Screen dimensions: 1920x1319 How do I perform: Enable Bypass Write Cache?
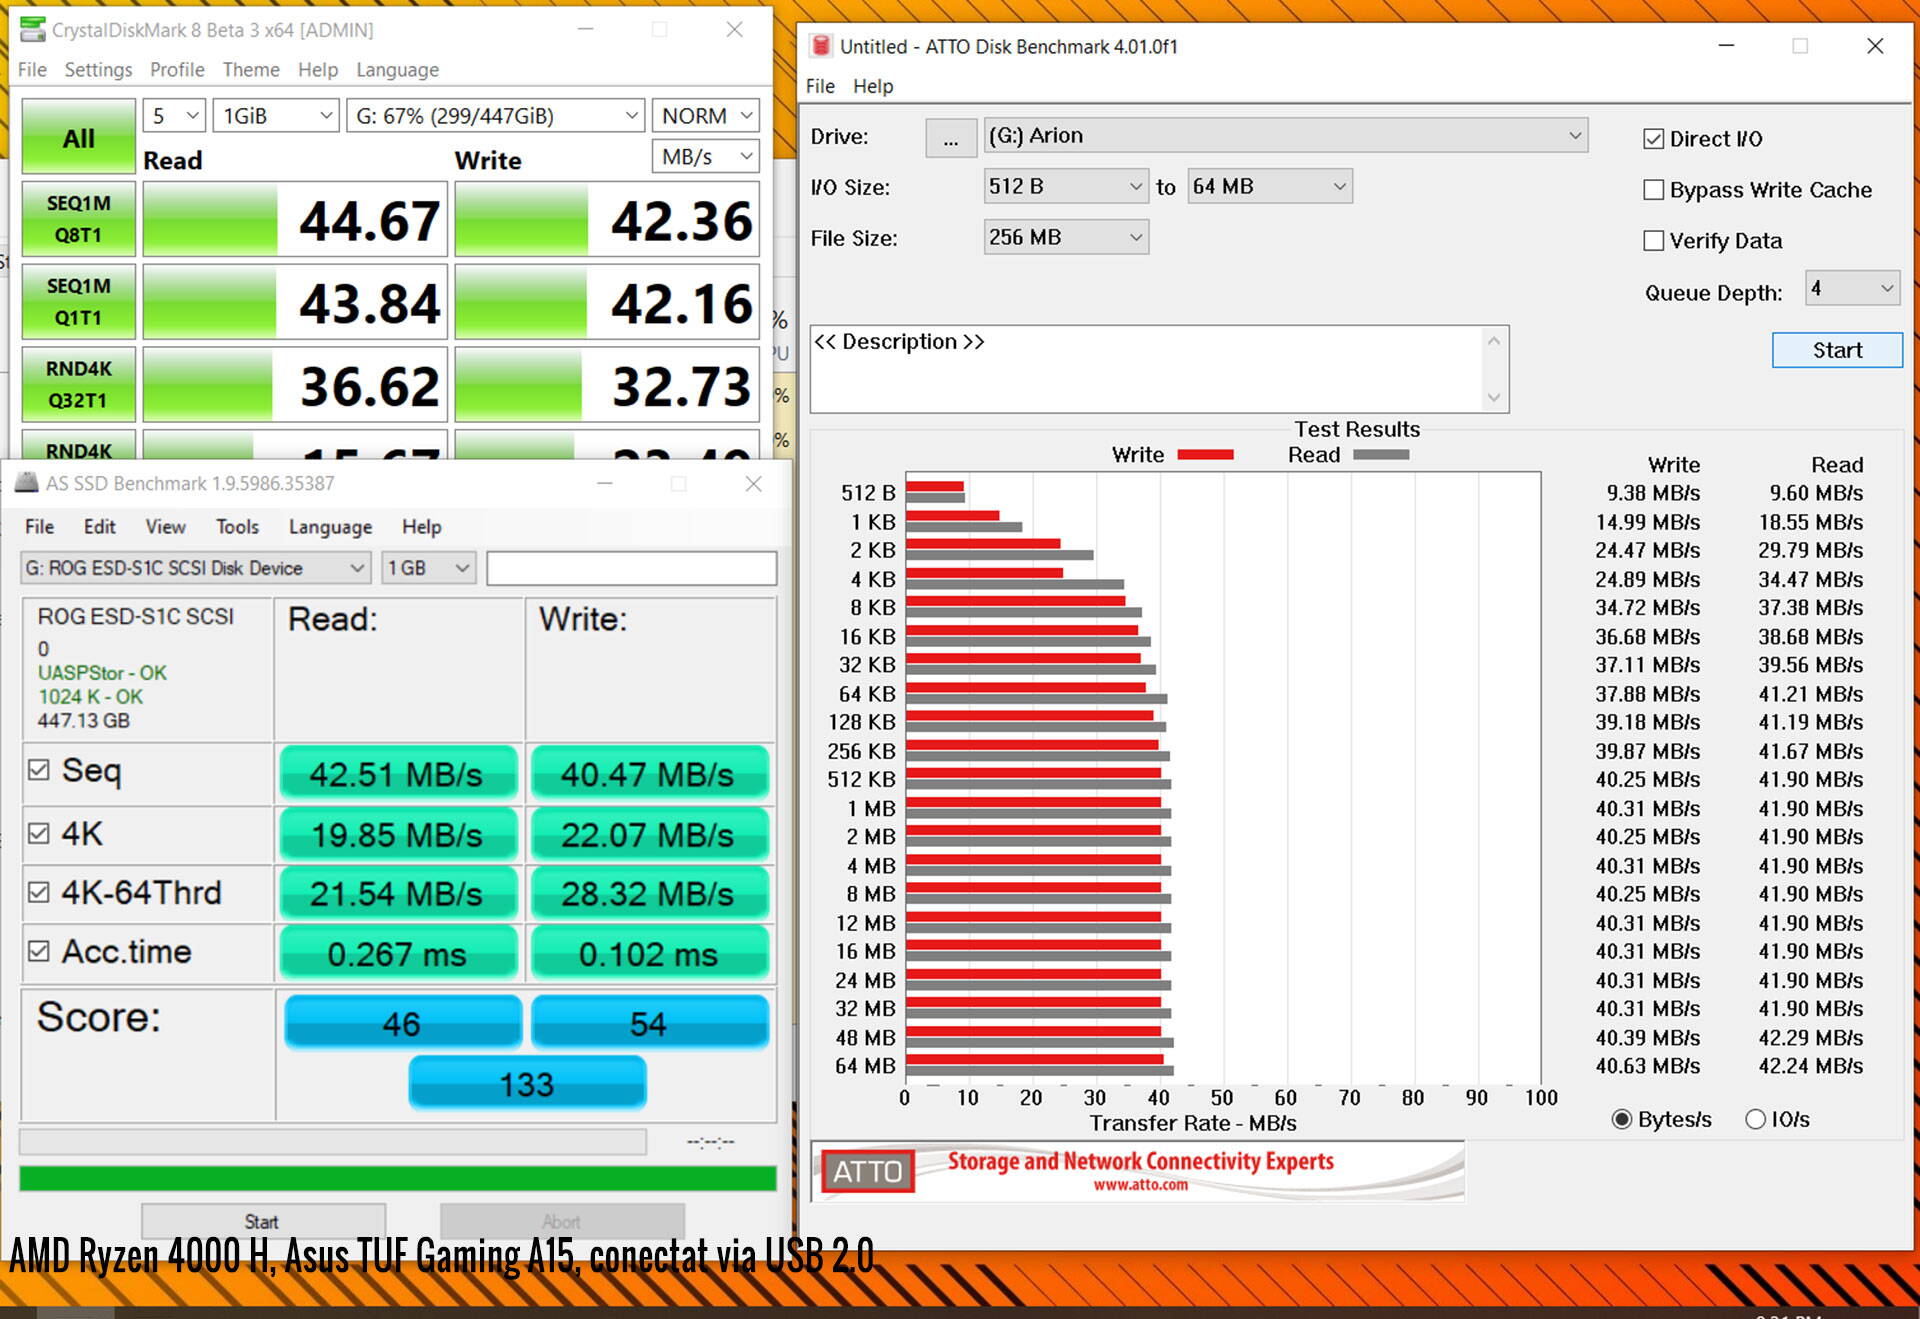1654,190
